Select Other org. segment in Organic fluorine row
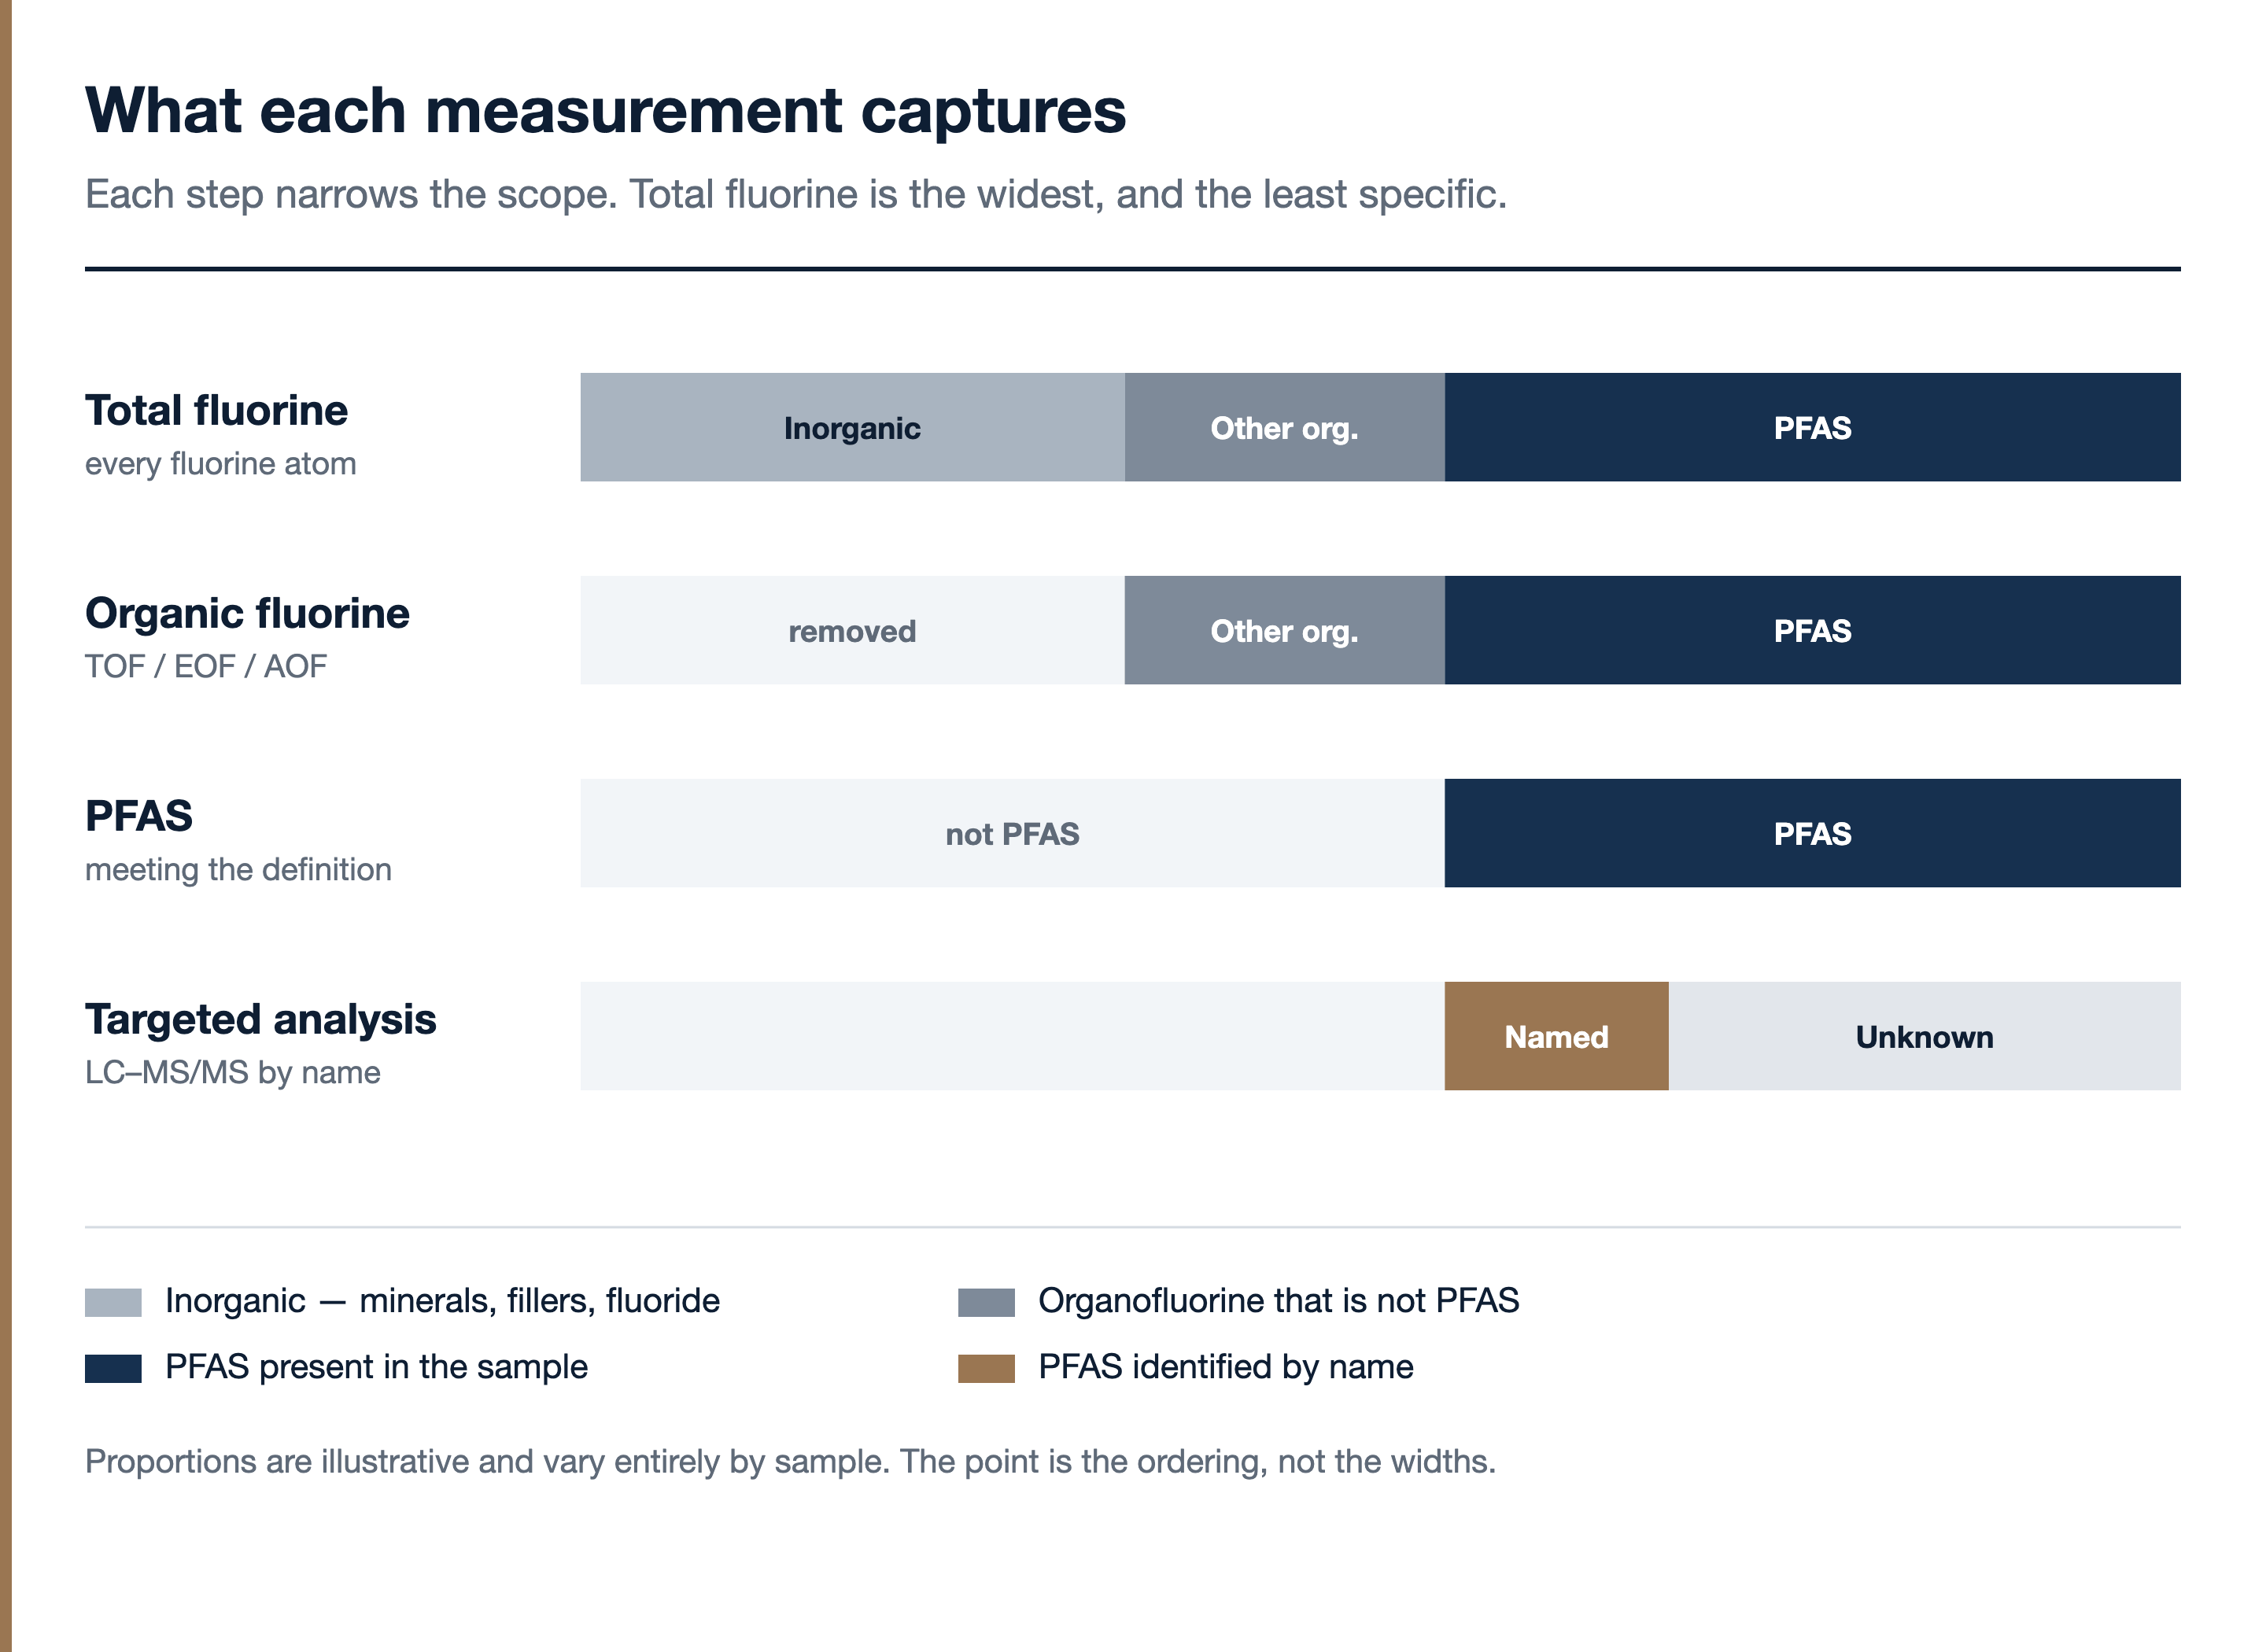This screenshot has height=1652, width=2266. point(1284,630)
